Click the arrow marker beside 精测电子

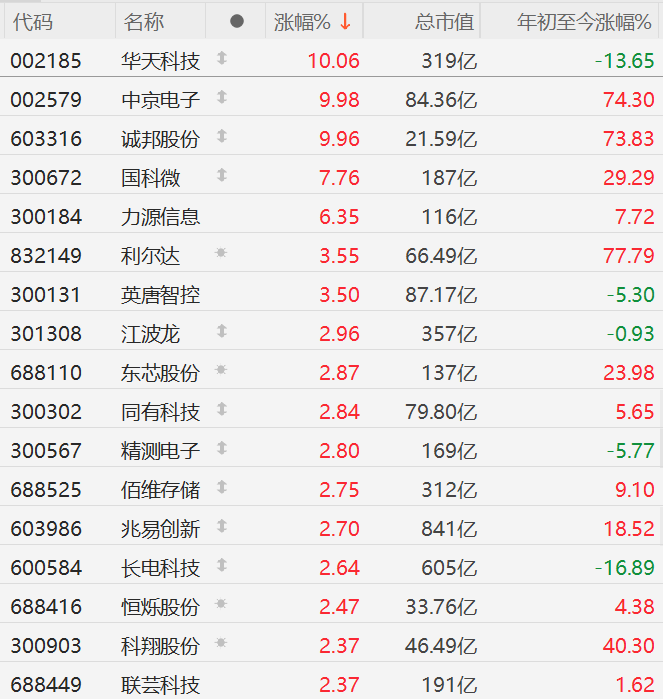(x=222, y=448)
